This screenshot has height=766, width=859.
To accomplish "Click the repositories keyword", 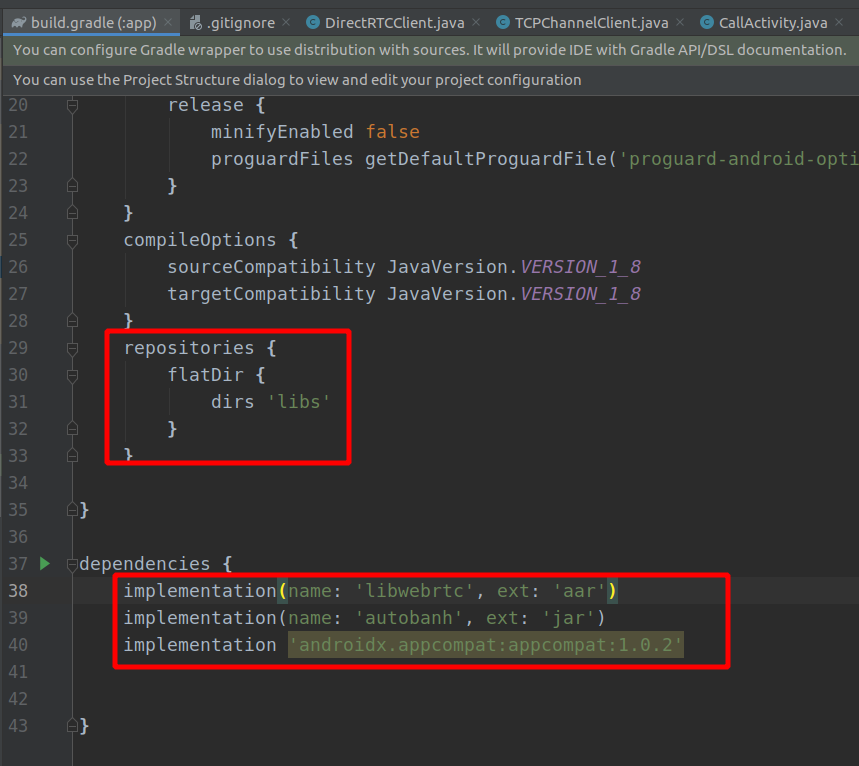I will coord(188,348).
